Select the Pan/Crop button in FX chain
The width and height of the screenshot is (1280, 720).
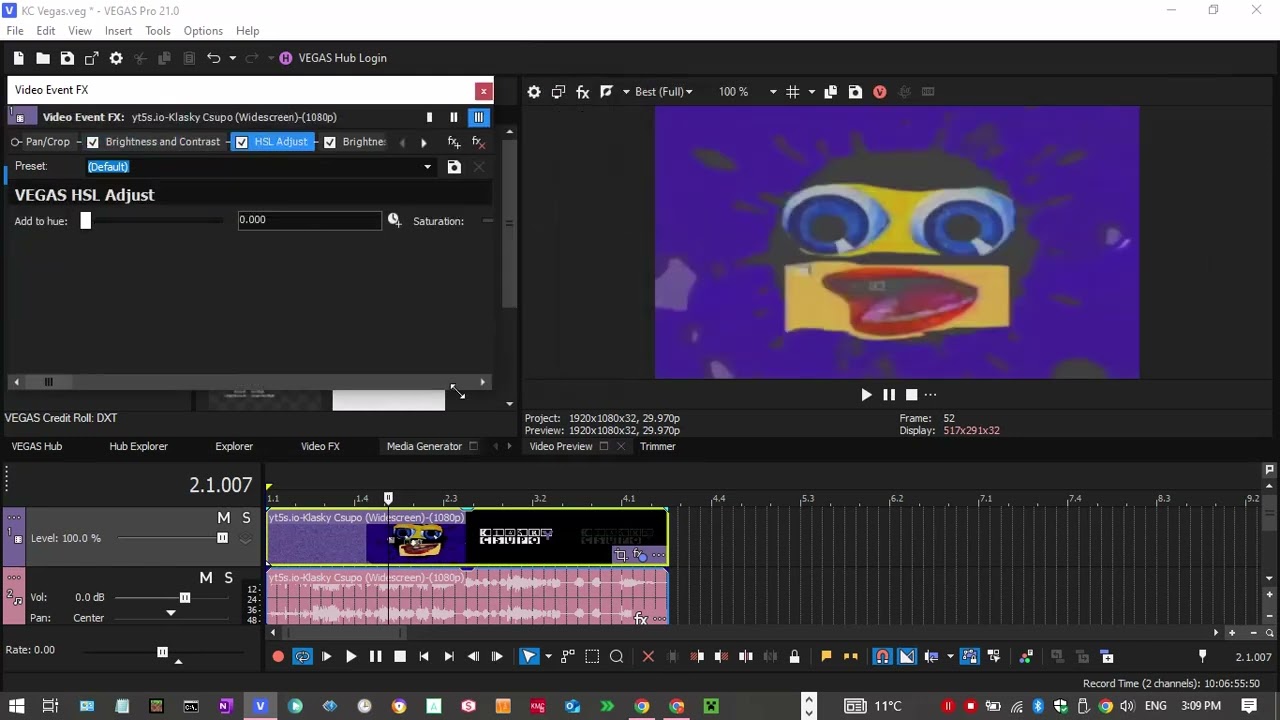click(x=41, y=142)
